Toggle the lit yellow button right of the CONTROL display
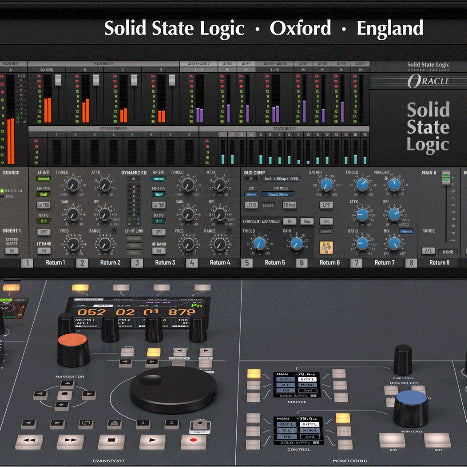Viewport: 467px width, 467px height. click(343, 418)
